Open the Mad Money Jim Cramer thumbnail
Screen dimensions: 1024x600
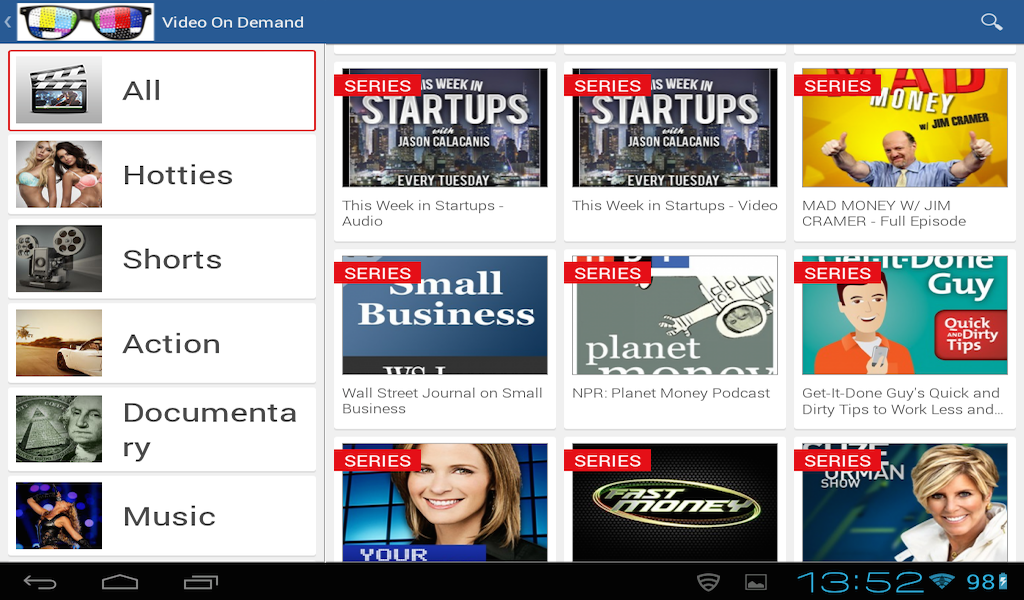pos(904,128)
